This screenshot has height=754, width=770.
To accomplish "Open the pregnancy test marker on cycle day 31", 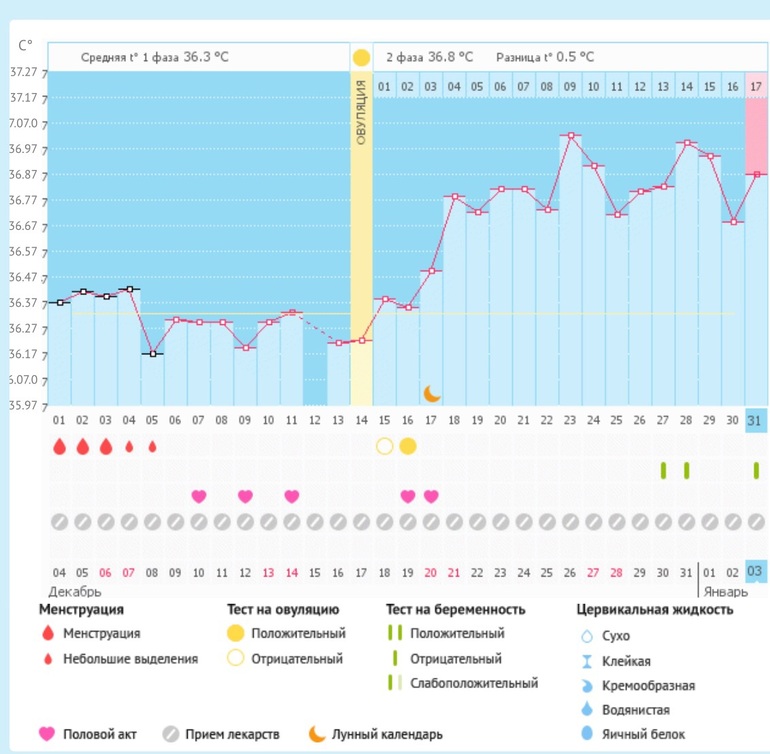I will (x=756, y=470).
